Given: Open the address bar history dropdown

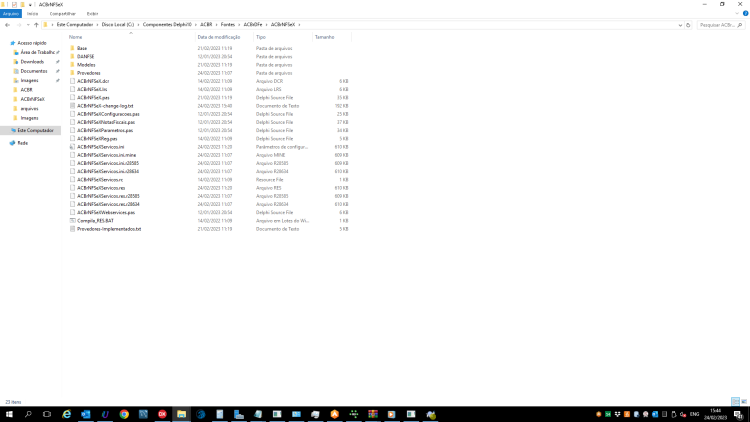Looking at the screenshot, I should click(680, 25).
